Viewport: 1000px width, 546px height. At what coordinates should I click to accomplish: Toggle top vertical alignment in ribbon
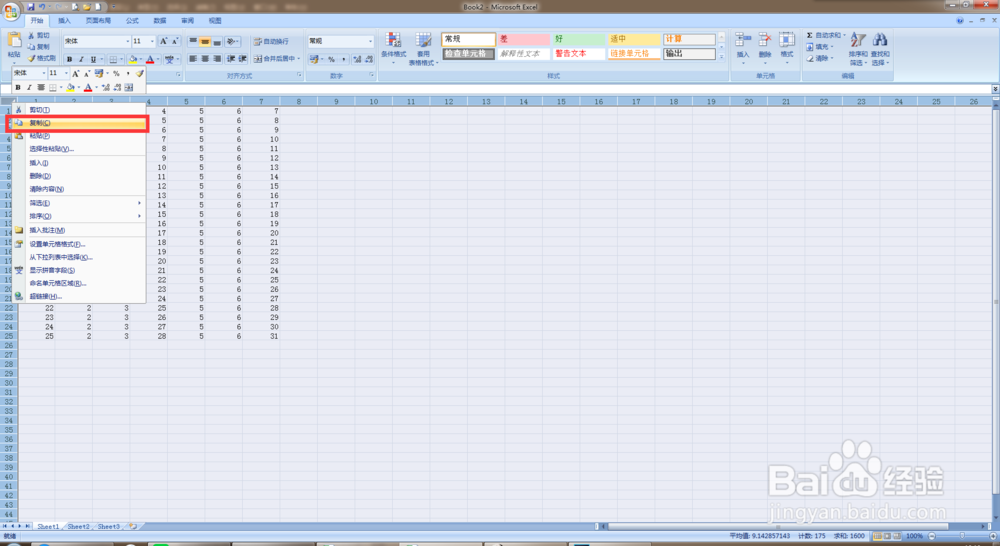click(x=193, y=41)
